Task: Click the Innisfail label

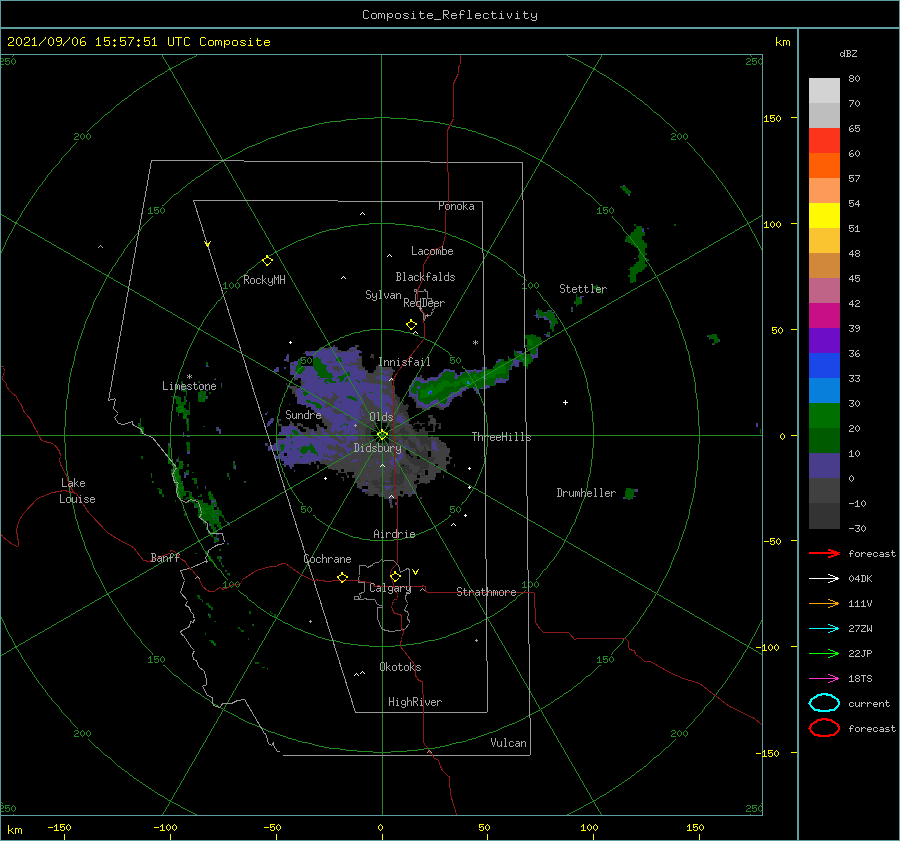Action: click(x=404, y=362)
